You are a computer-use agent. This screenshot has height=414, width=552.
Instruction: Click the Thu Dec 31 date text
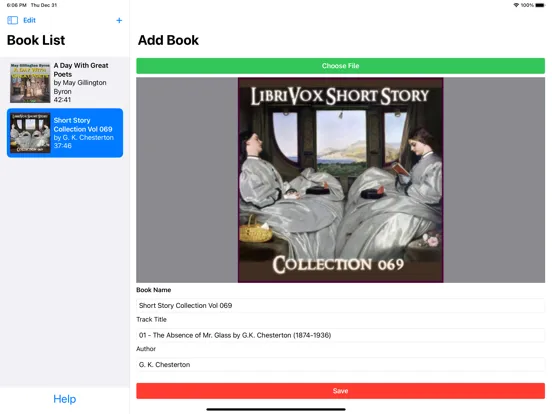point(44,5)
